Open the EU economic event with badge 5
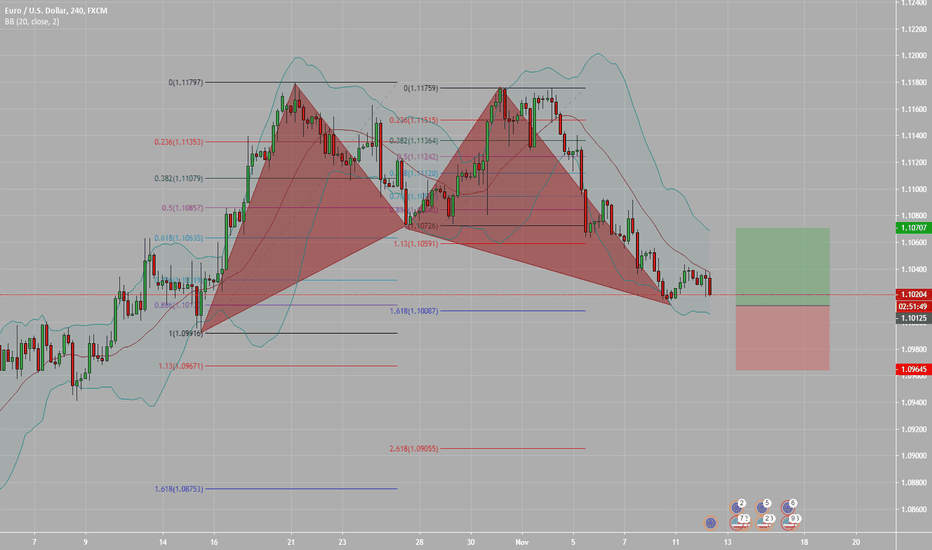932x550 pixels. pyautogui.click(x=762, y=507)
